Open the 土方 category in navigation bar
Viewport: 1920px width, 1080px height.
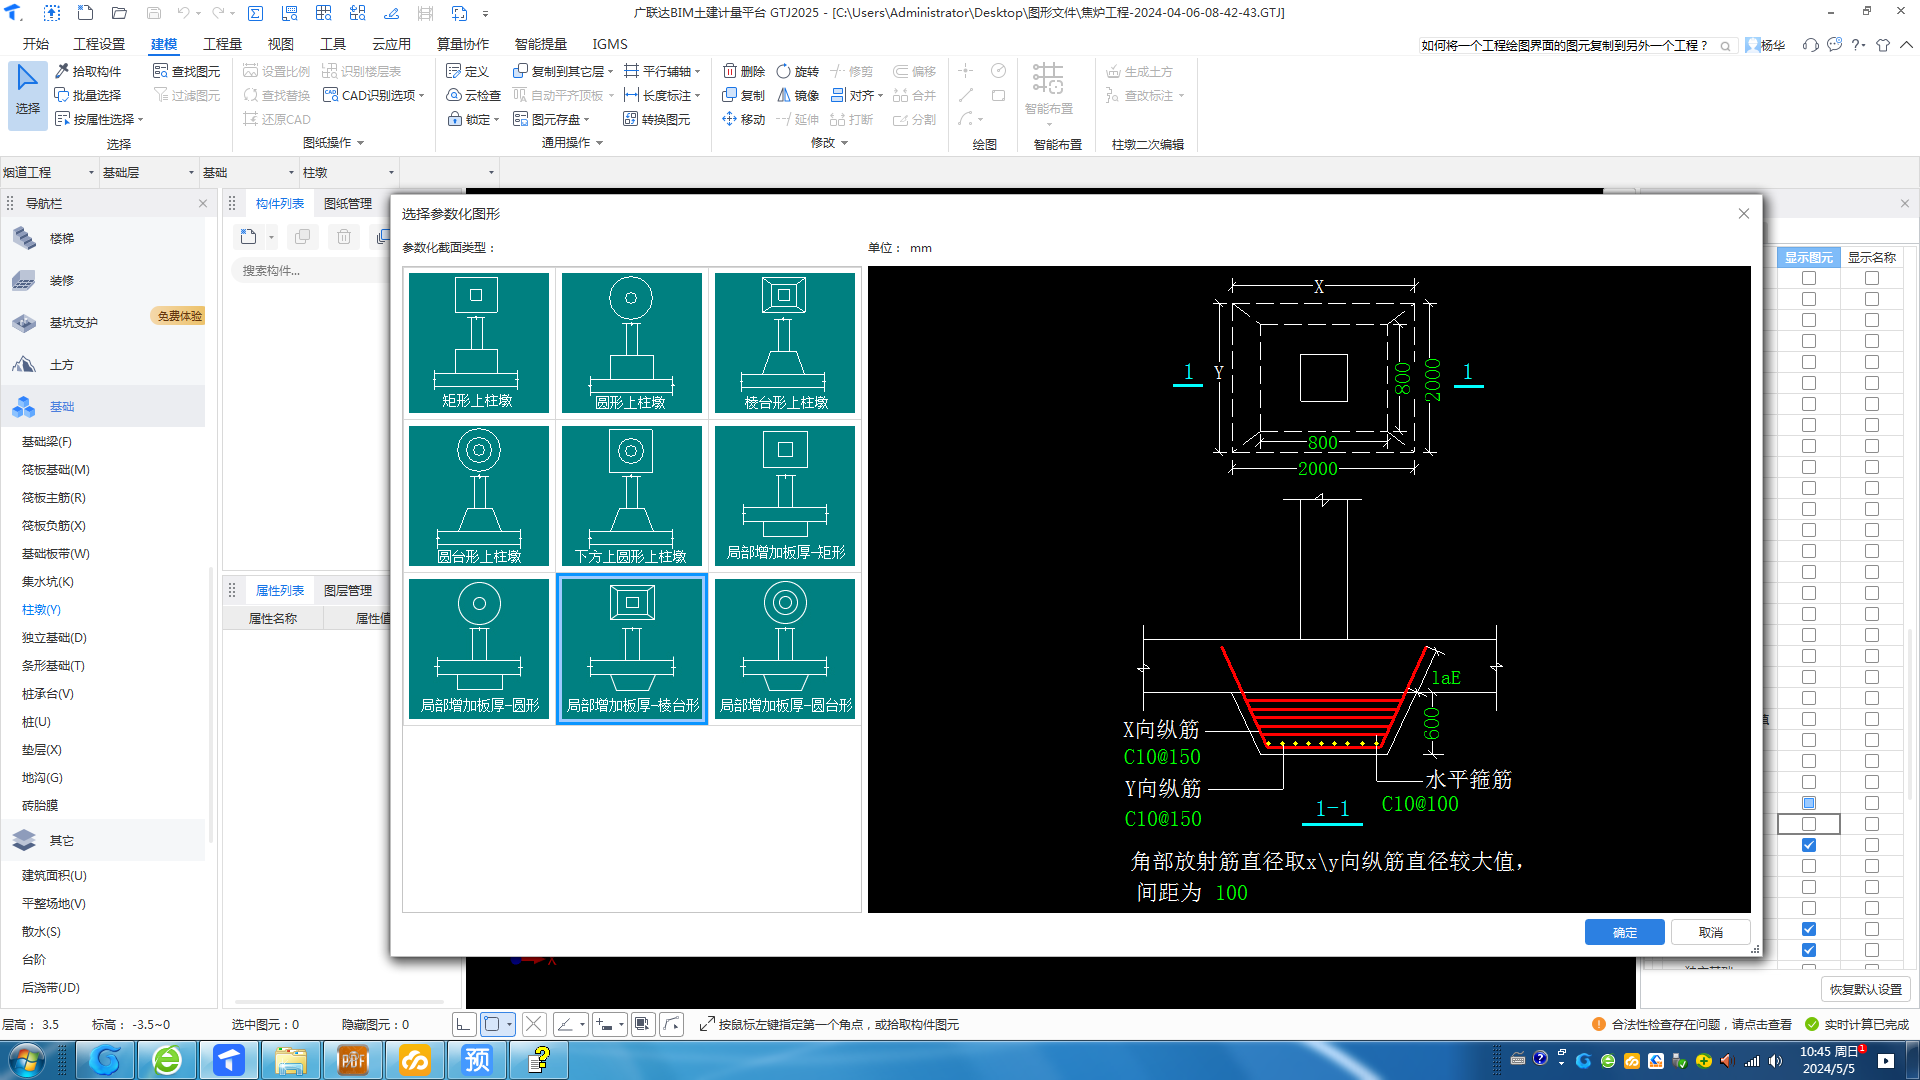tap(104, 364)
